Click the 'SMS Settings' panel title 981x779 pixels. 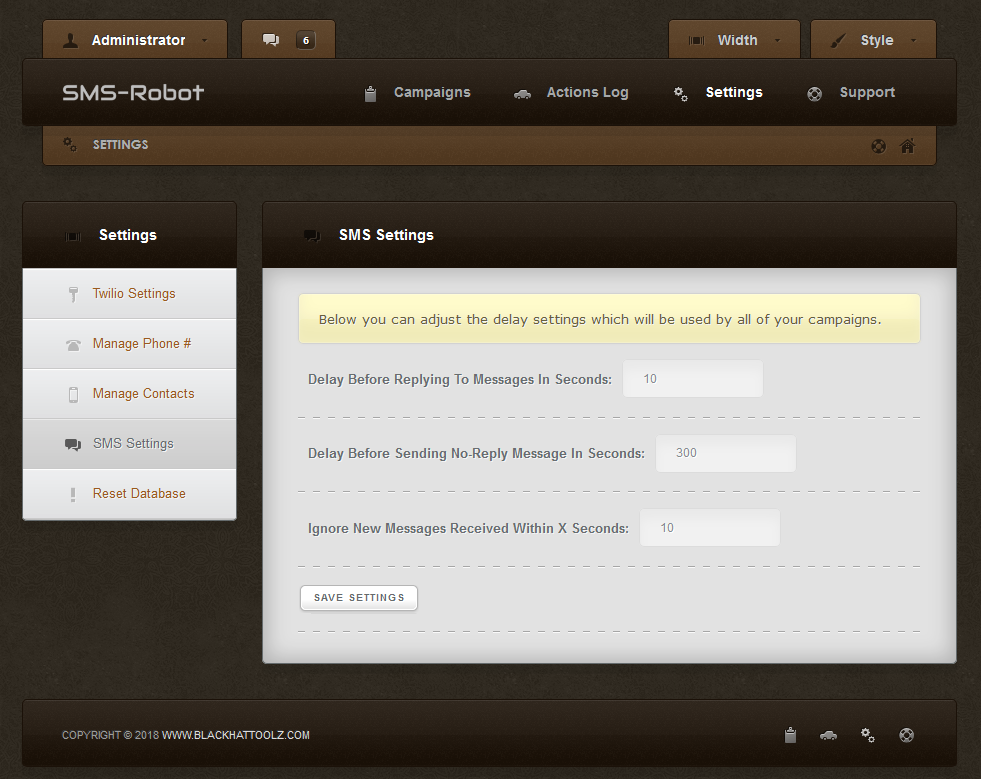tap(386, 235)
